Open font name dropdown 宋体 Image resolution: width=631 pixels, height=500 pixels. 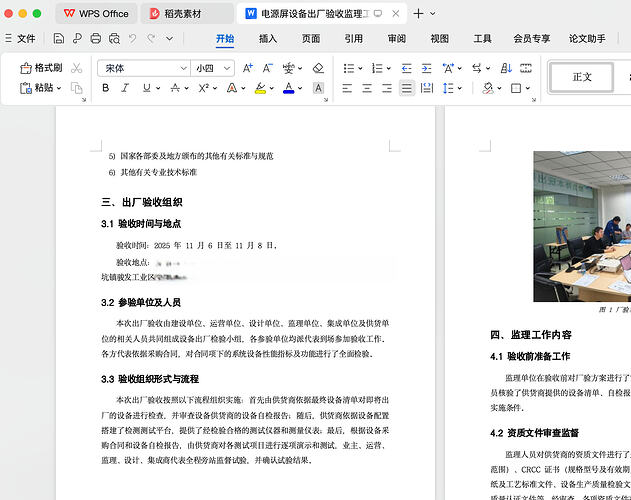(184, 68)
